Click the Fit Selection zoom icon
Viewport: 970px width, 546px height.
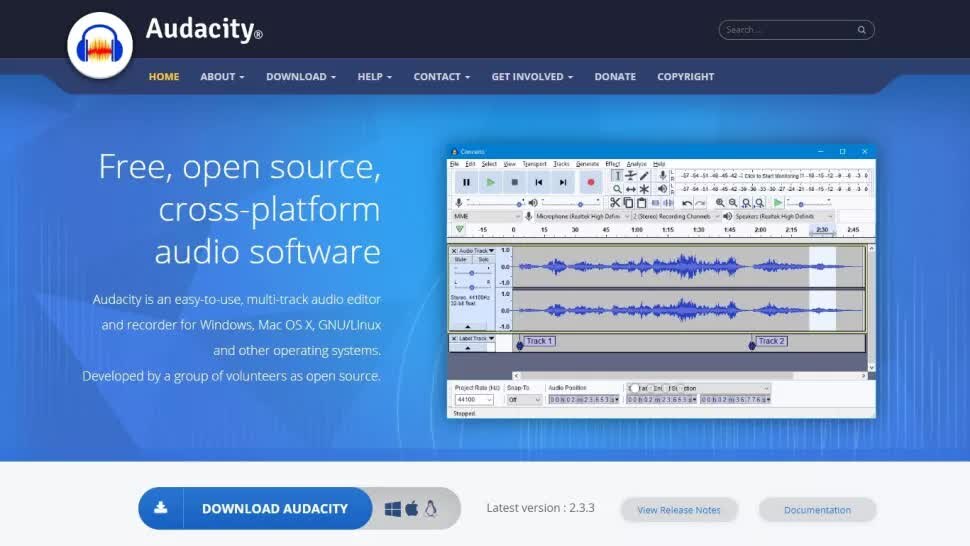[x=746, y=203]
